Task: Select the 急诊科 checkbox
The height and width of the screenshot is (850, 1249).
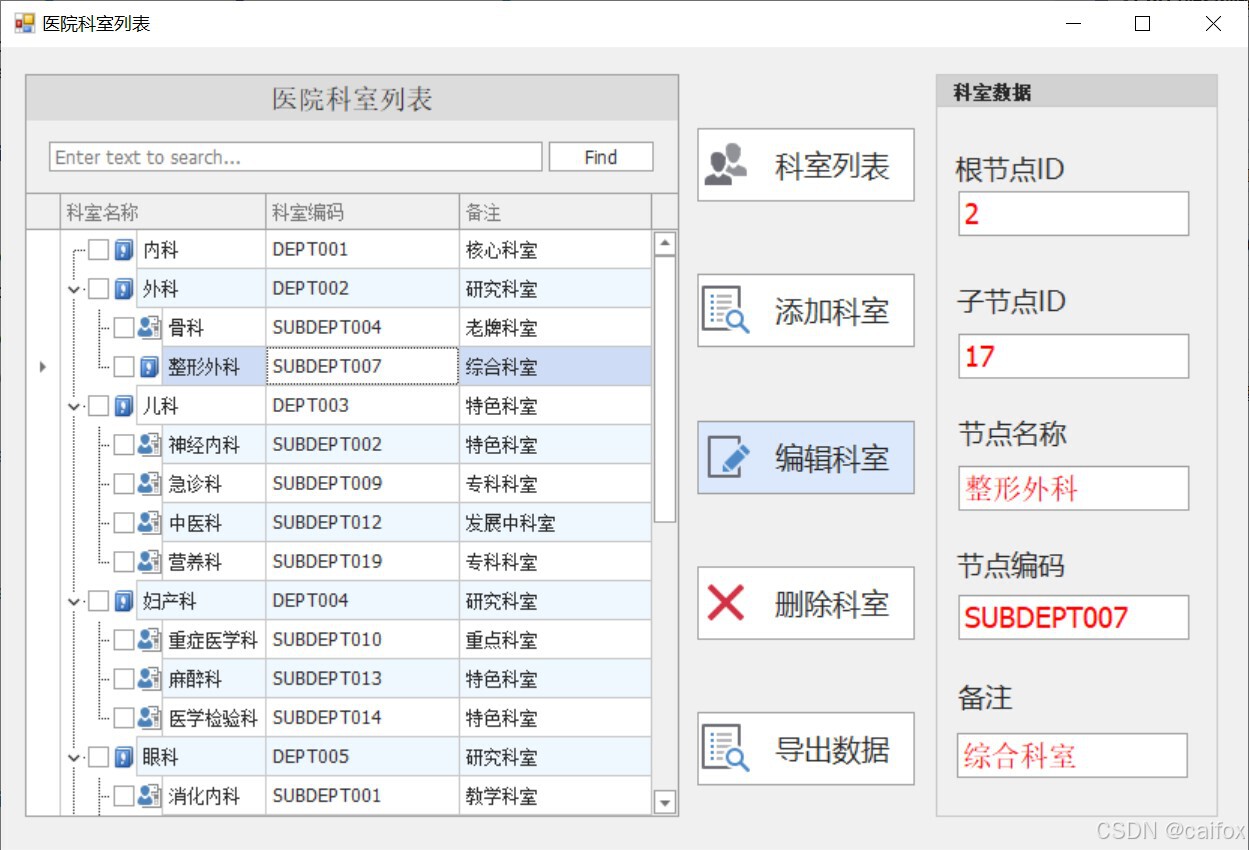Action: tap(123, 484)
